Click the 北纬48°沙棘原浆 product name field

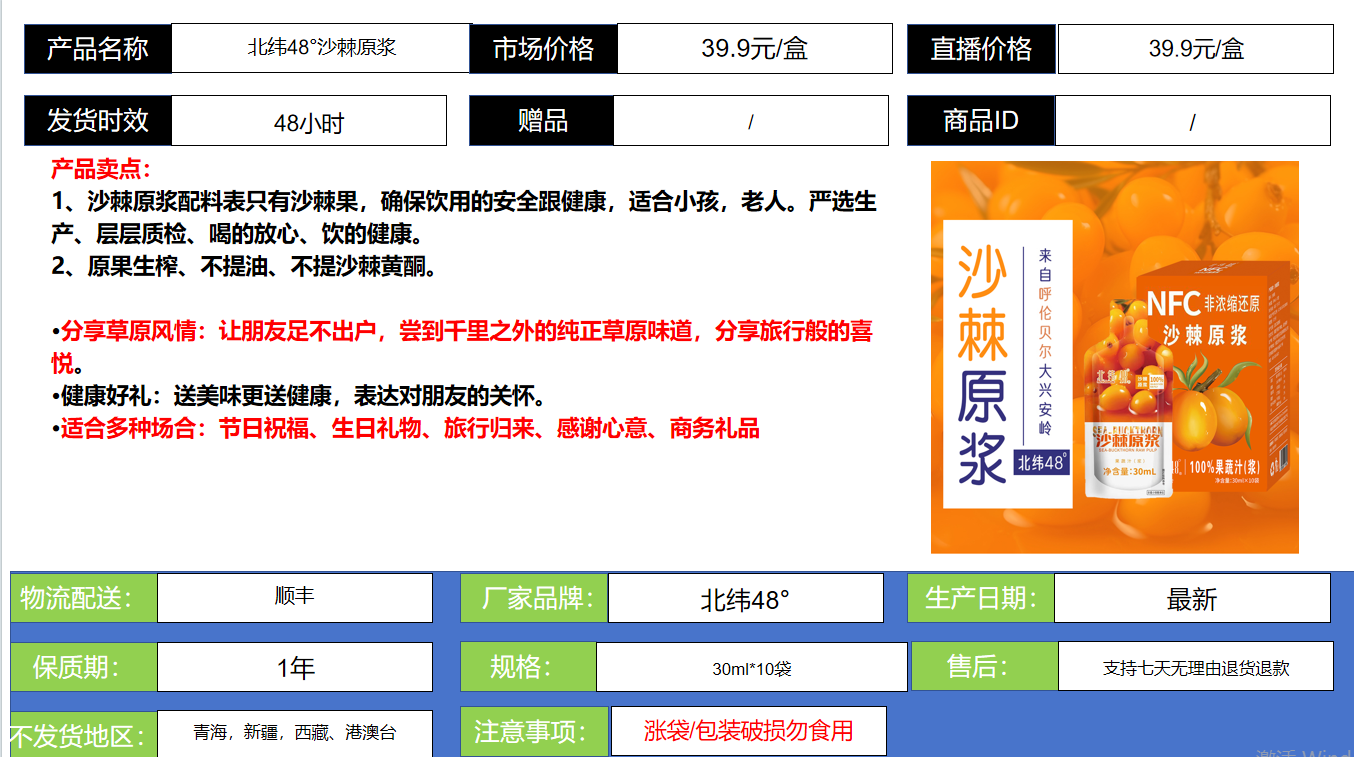321,48
